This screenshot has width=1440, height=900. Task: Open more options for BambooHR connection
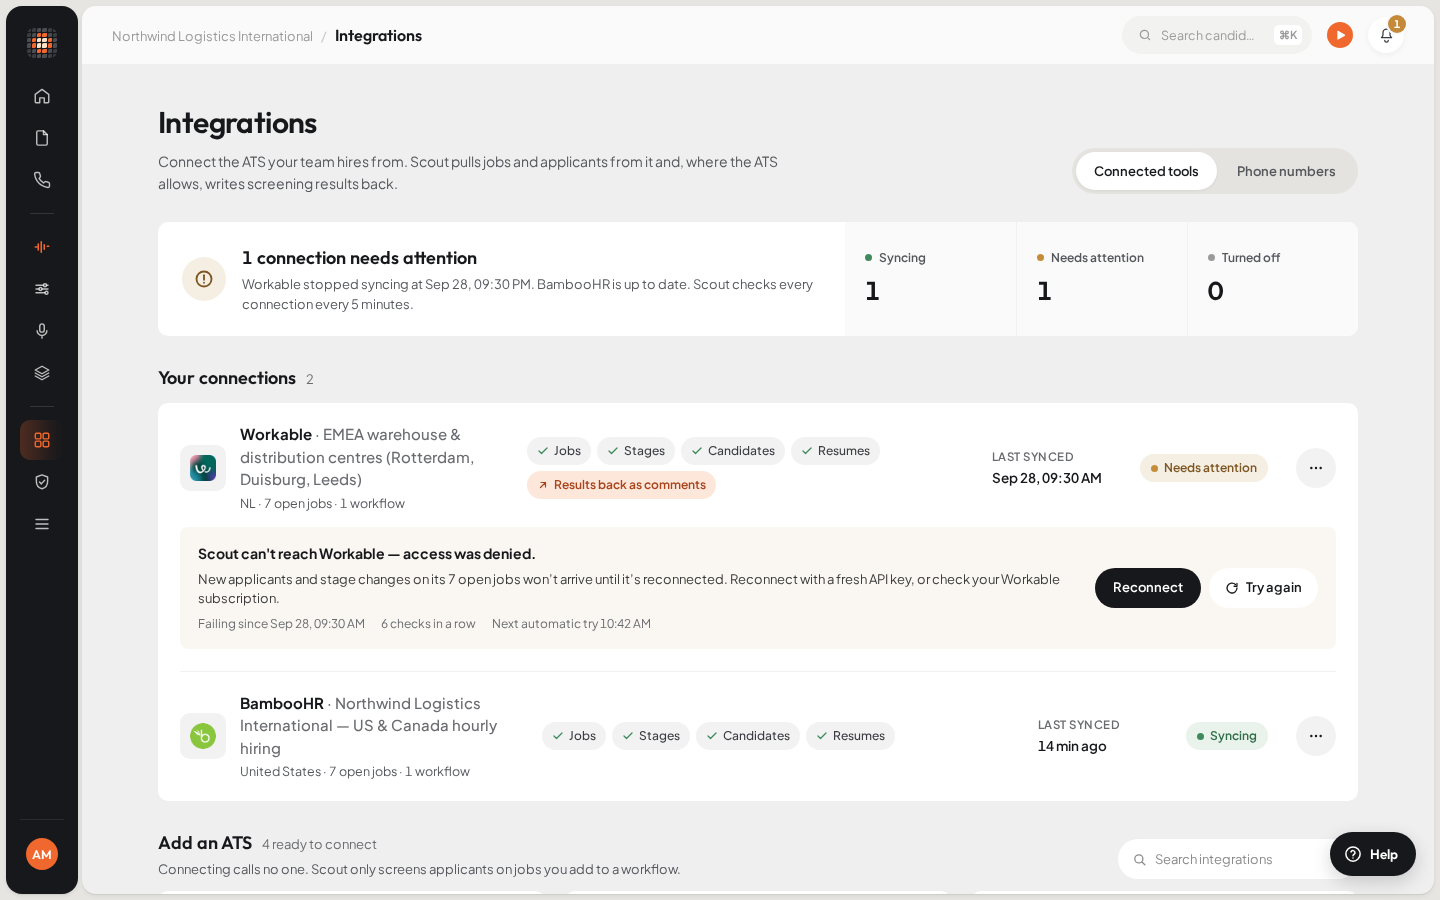pyautogui.click(x=1316, y=736)
